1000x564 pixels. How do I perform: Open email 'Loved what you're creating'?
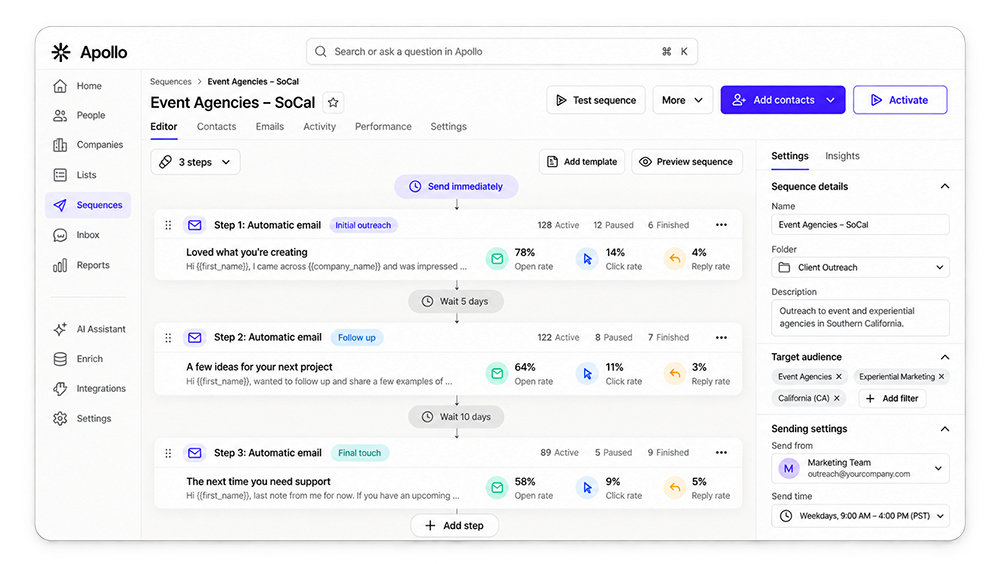pyautogui.click(x=247, y=252)
